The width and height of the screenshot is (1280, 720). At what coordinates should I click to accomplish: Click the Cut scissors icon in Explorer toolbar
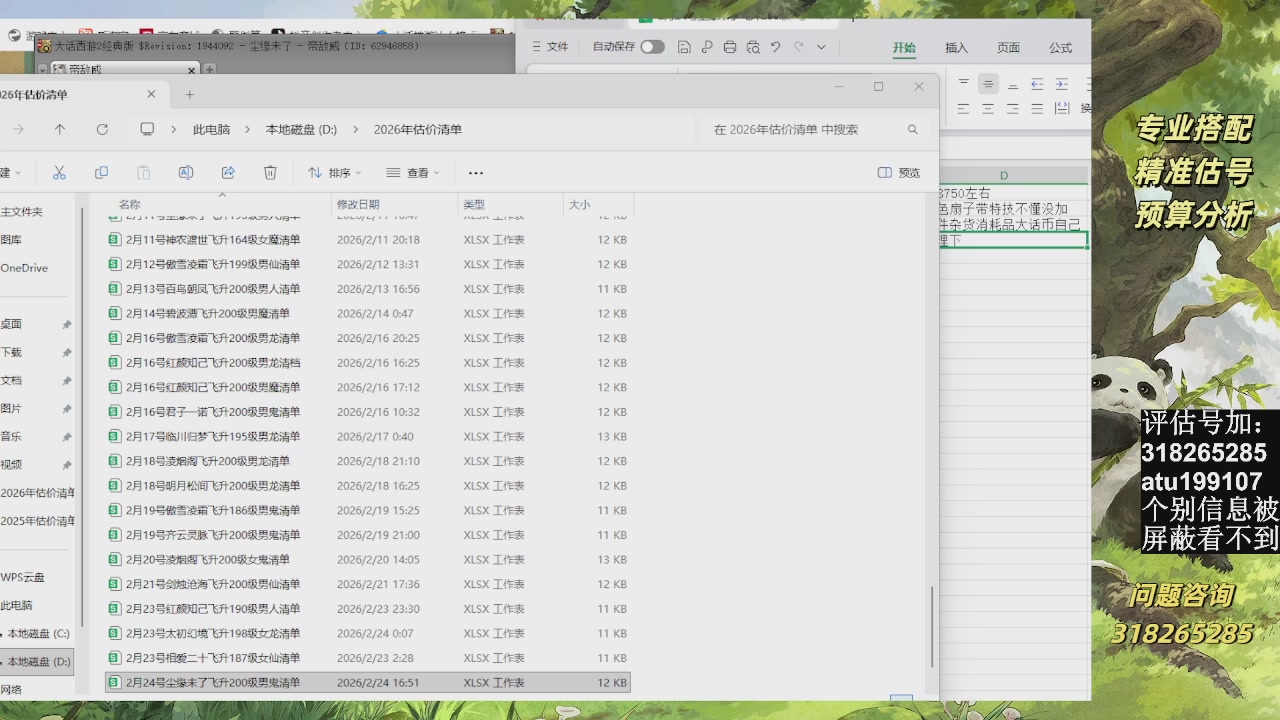coord(59,173)
